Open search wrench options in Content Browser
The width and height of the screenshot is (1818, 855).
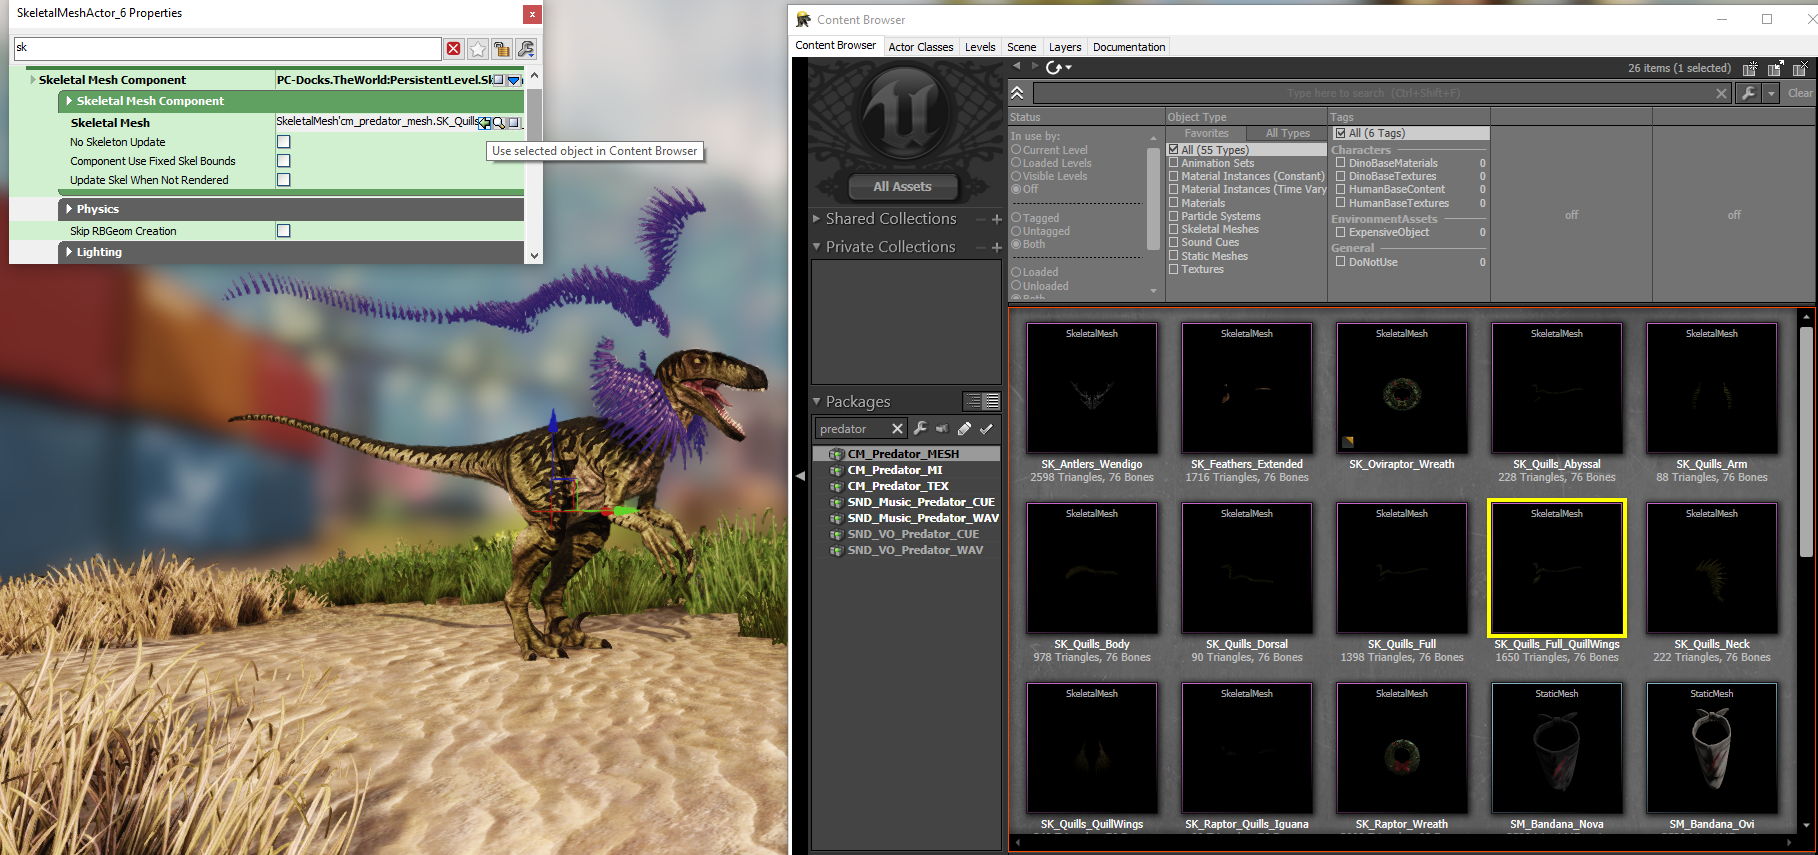pyautogui.click(x=1747, y=93)
